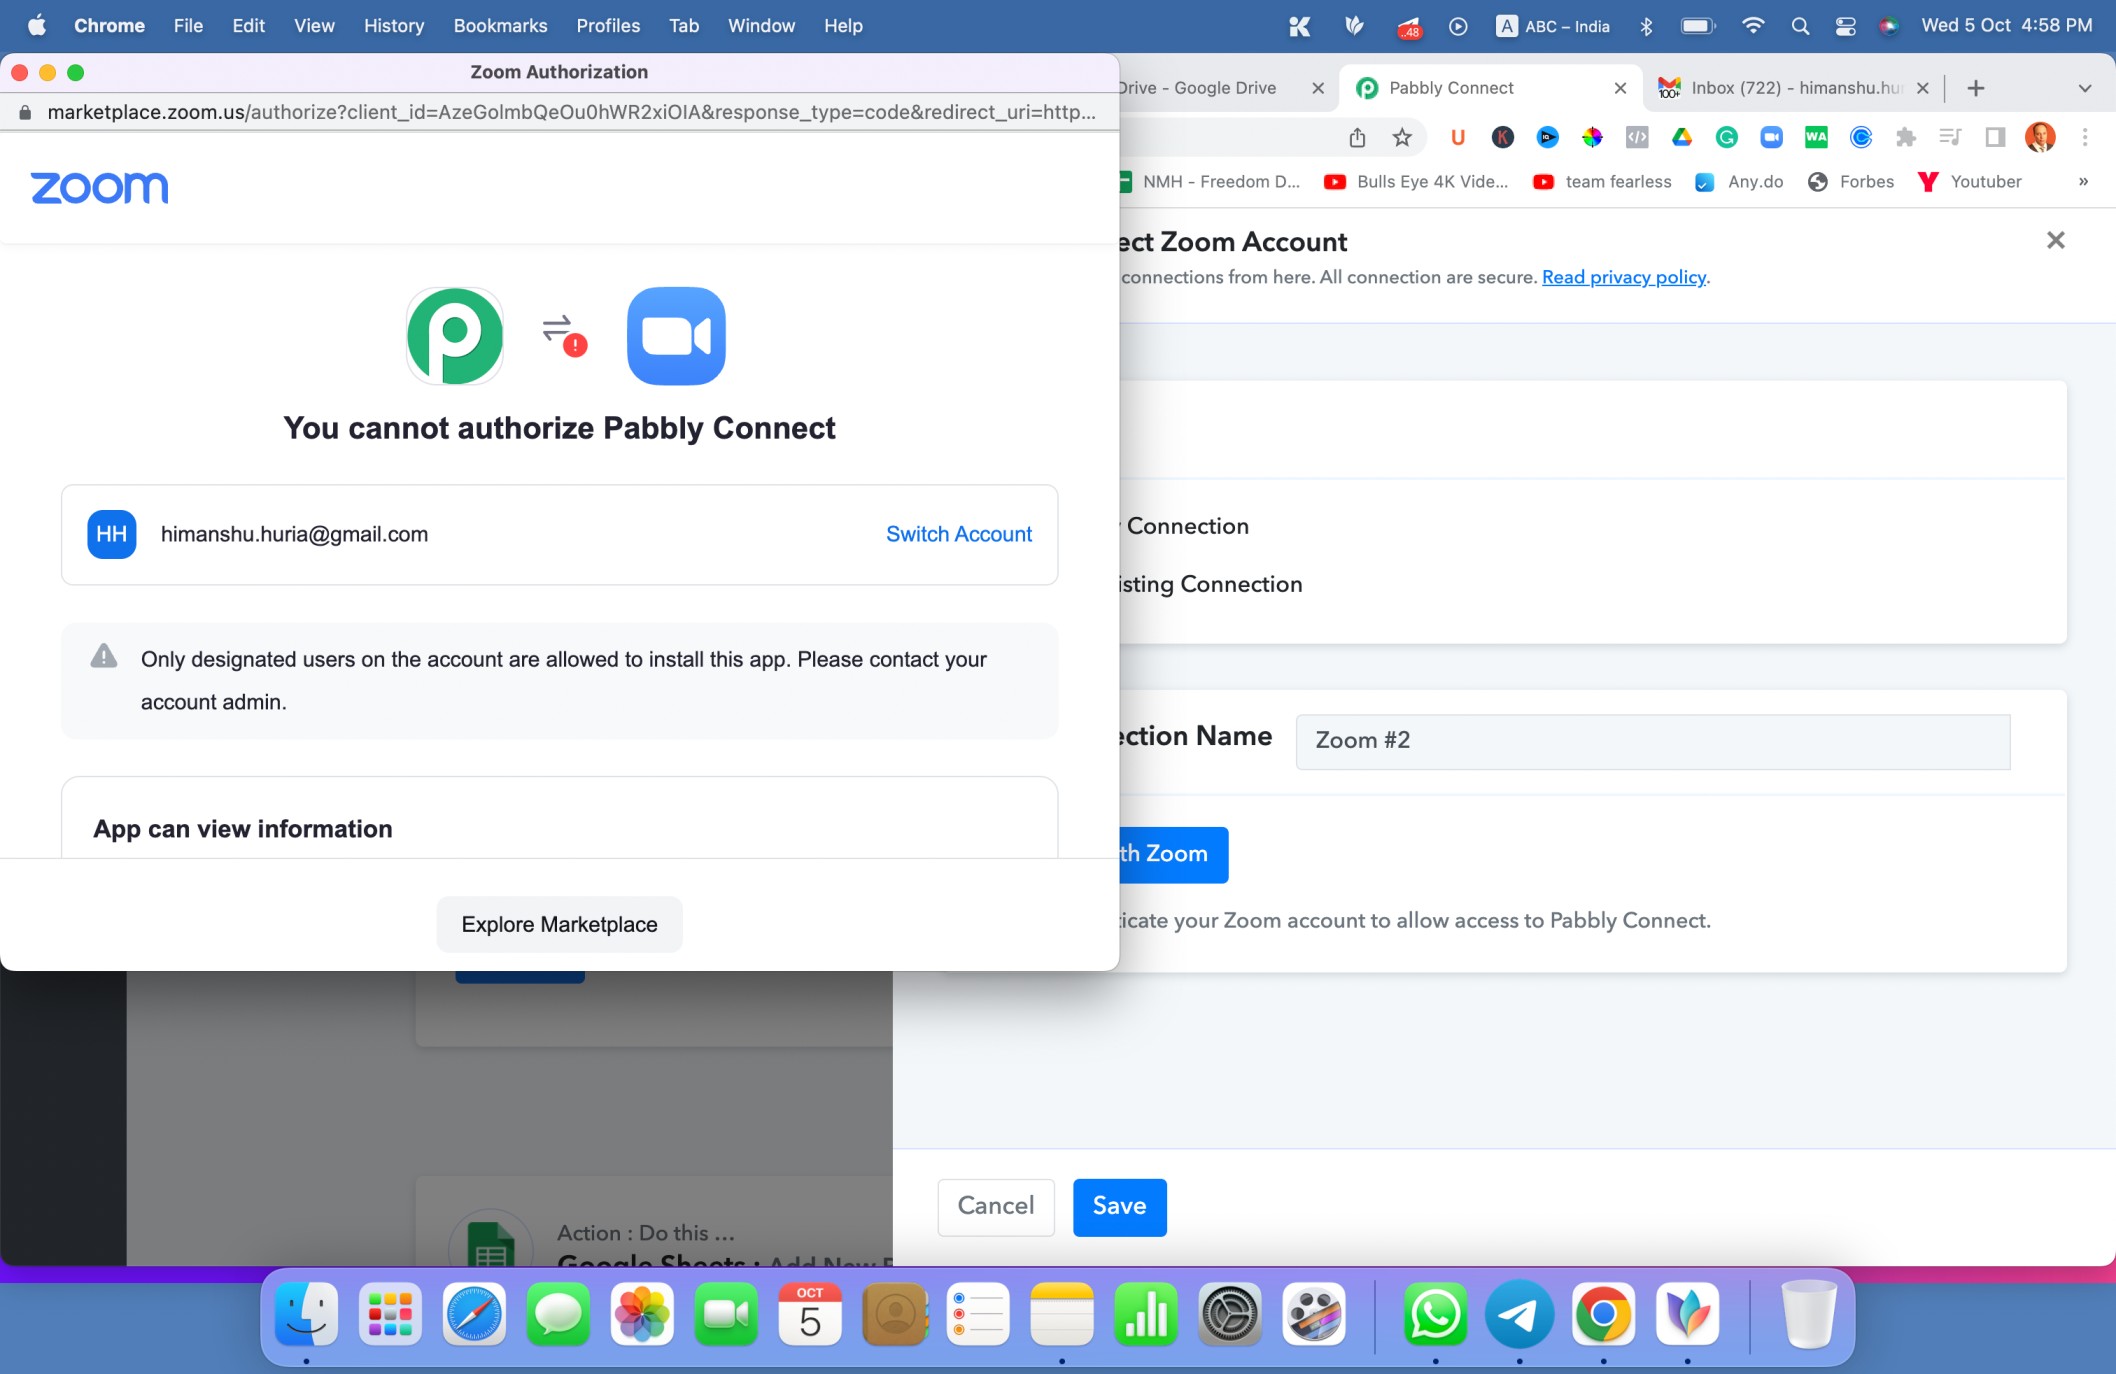Click the HH account avatar badge
The image size is (2116, 1374).
[112, 534]
